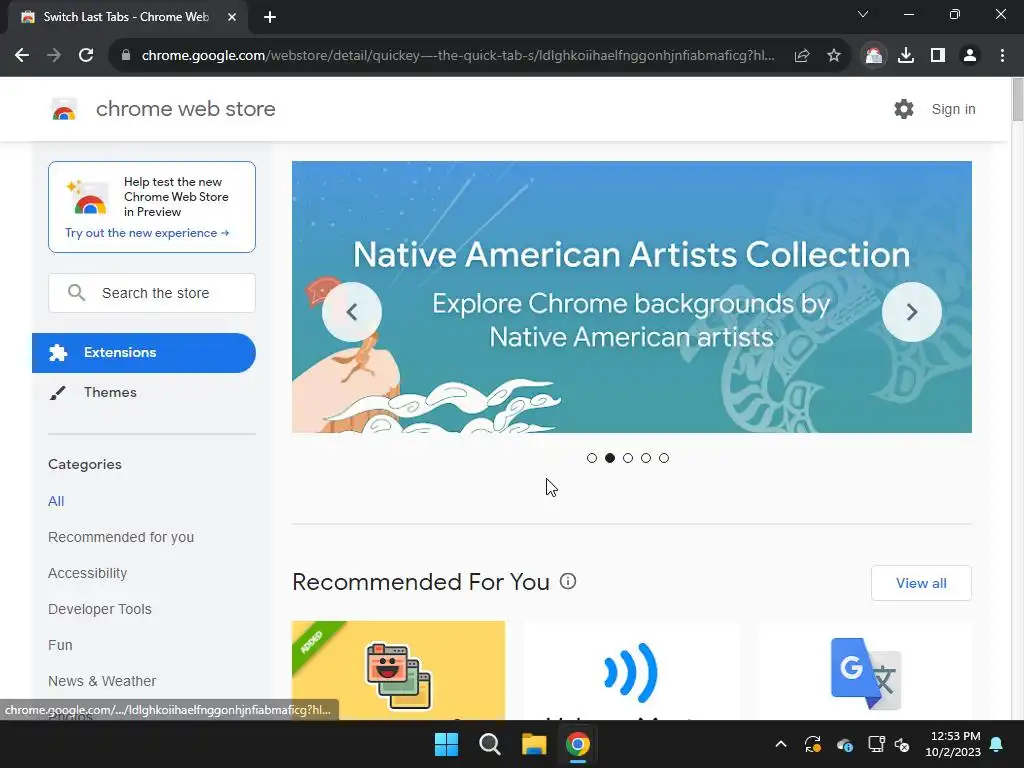Open Chrome downloads

906,56
